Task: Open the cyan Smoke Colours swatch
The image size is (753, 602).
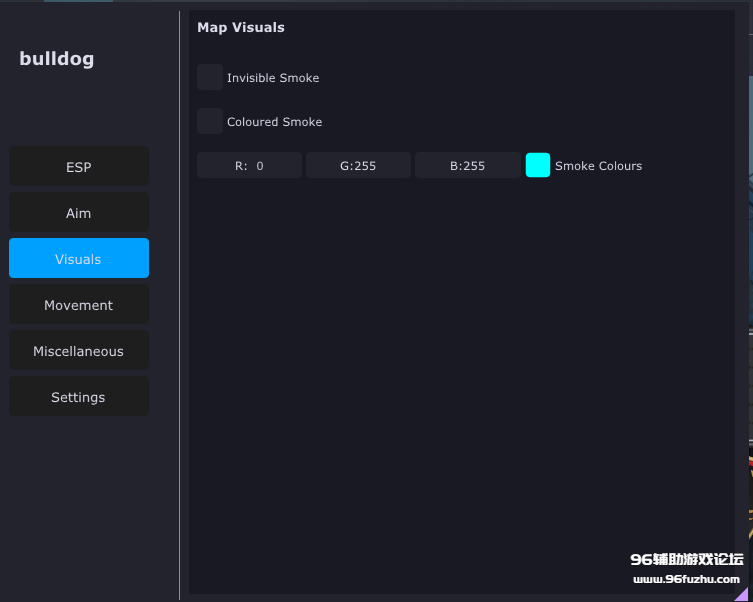Action: (538, 166)
